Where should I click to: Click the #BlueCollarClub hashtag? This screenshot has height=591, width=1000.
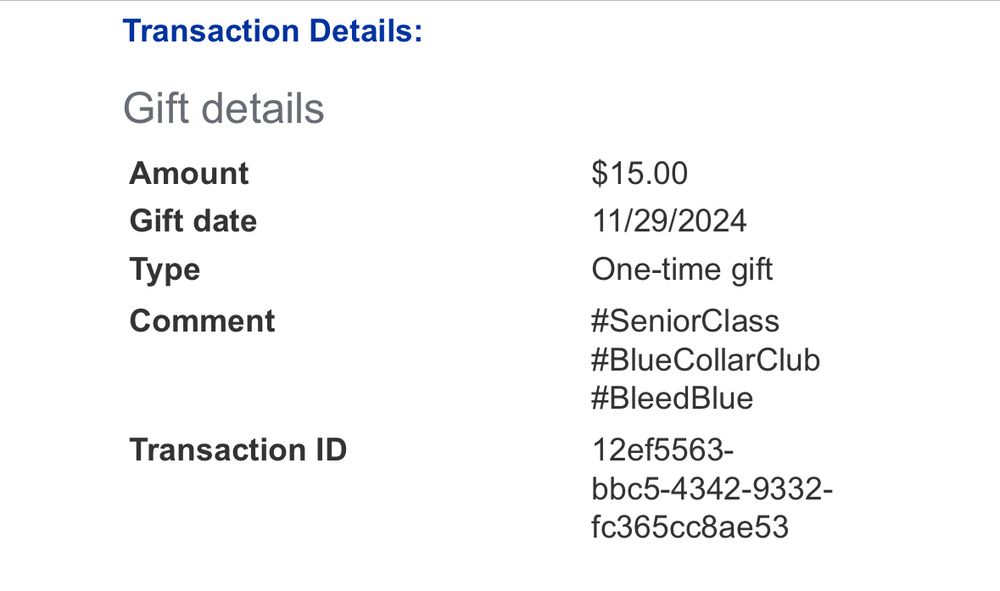[x=705, y=360]
